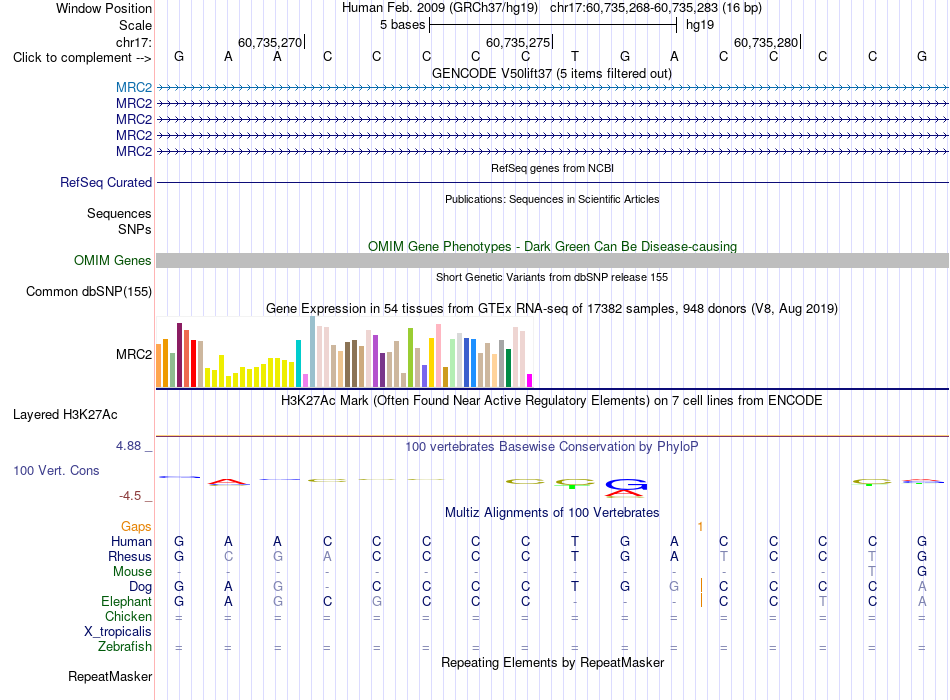Click the H3K27Ac Mark ENCODE title
Viewport: 950px width, 700px height.
click(551, 401)
